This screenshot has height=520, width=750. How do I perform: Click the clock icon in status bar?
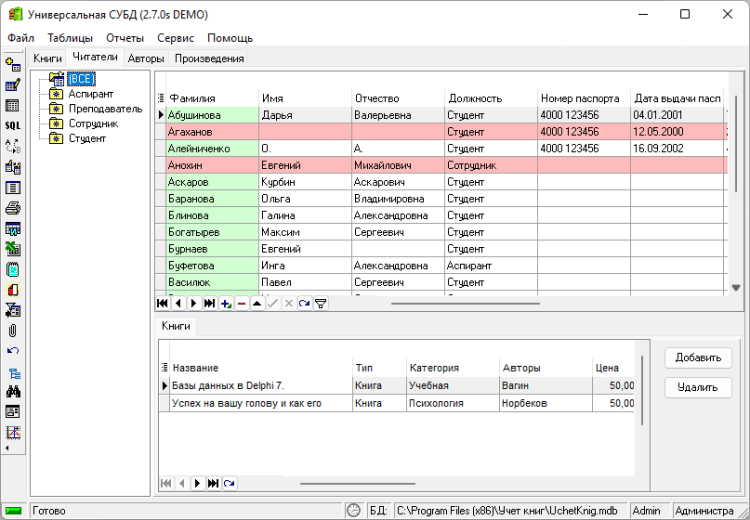click(354, 510)
